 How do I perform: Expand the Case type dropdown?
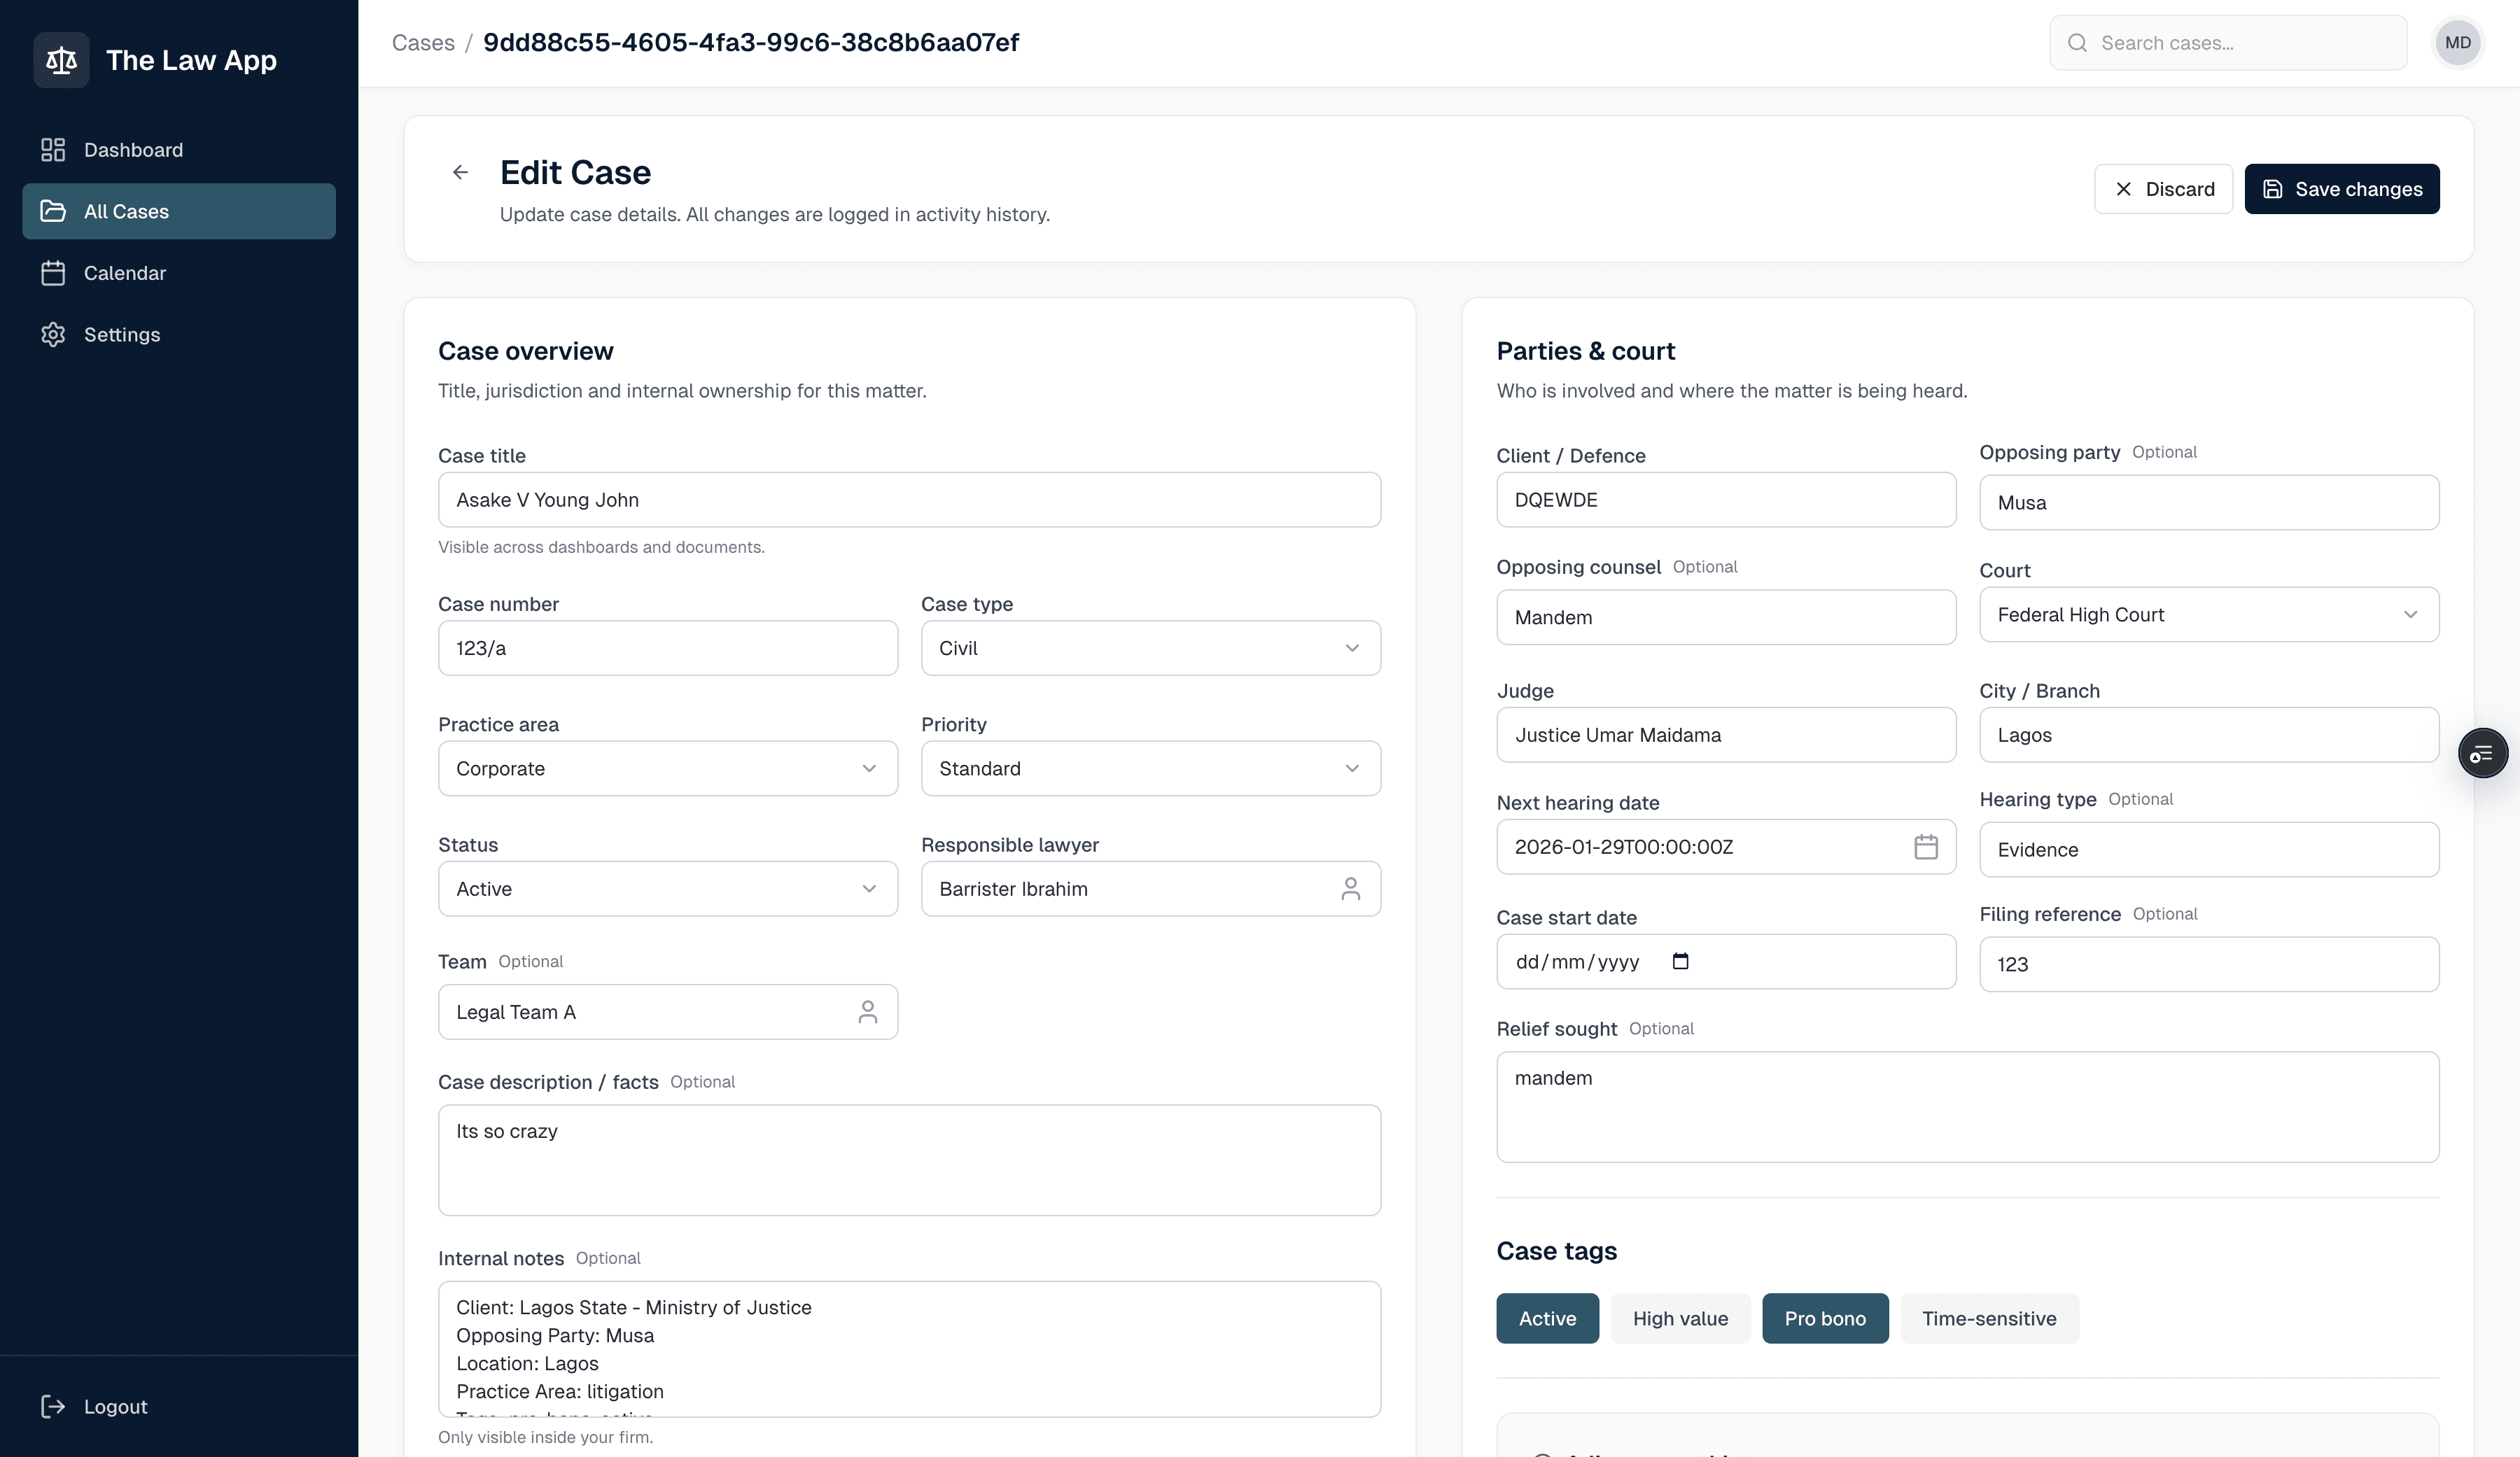(1150, 648)
